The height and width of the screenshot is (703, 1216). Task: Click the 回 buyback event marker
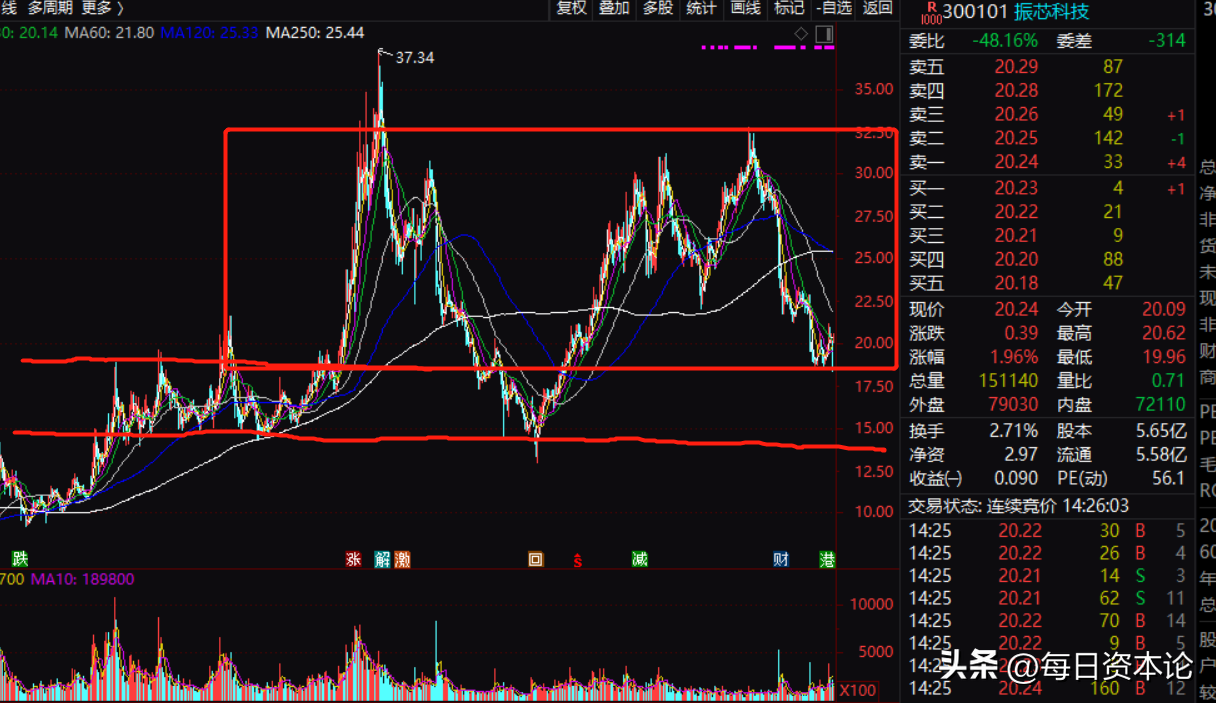pyautogui.click(x=536, y=559)
